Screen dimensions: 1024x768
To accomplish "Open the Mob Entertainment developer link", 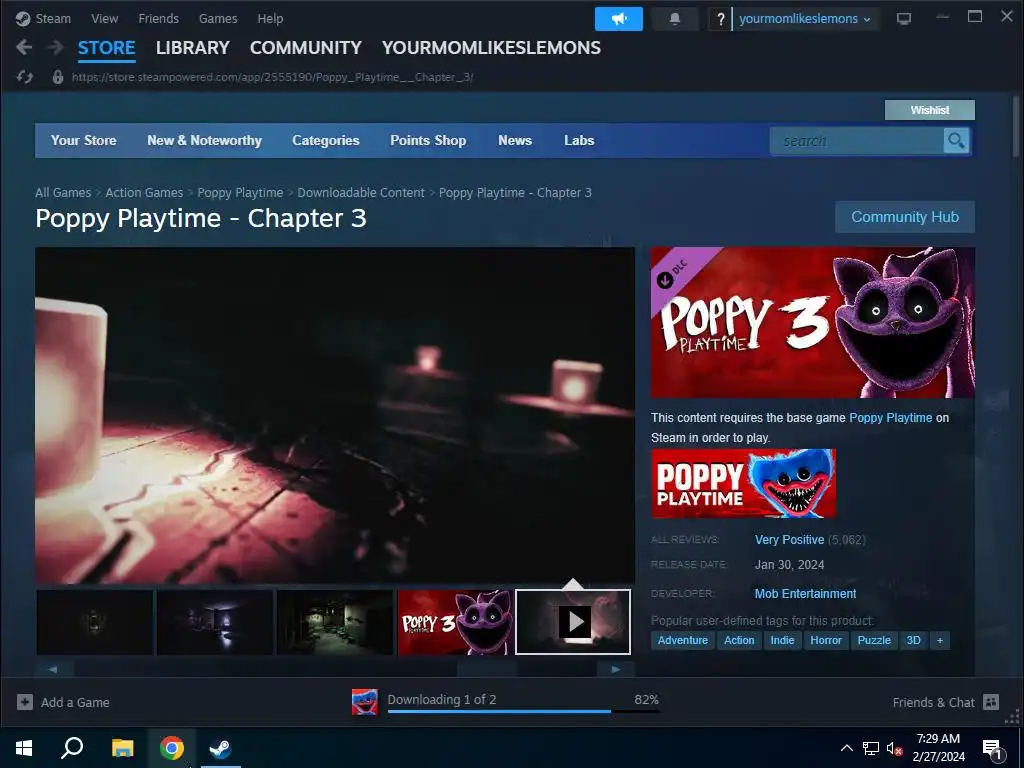I will tap(805, 594).
